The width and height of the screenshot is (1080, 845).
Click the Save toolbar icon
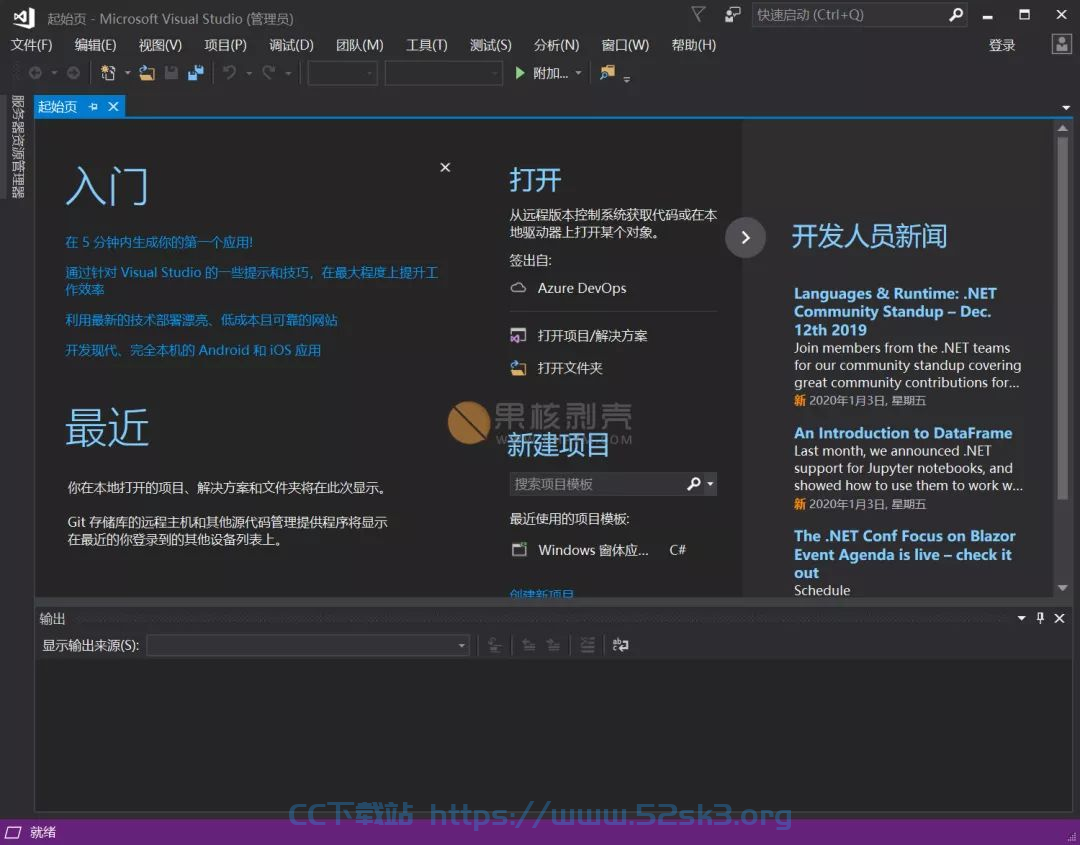click(172, 72)
